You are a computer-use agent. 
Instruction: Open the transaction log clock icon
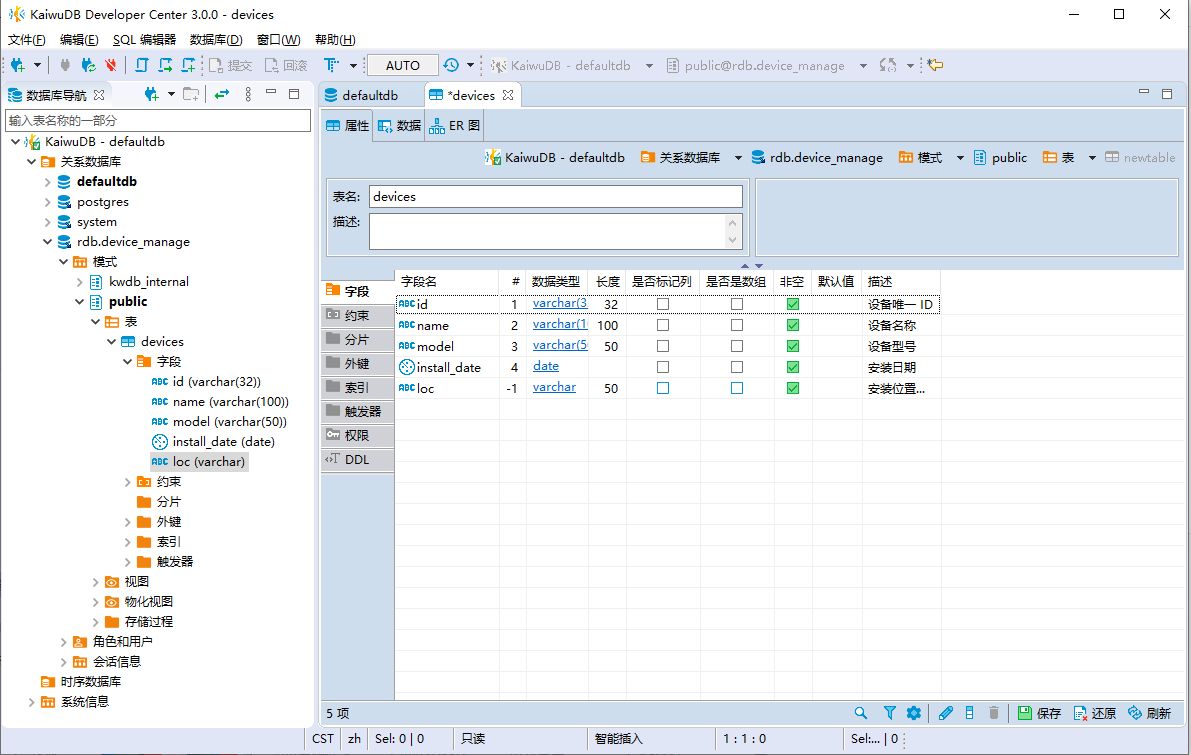(451, 65)
